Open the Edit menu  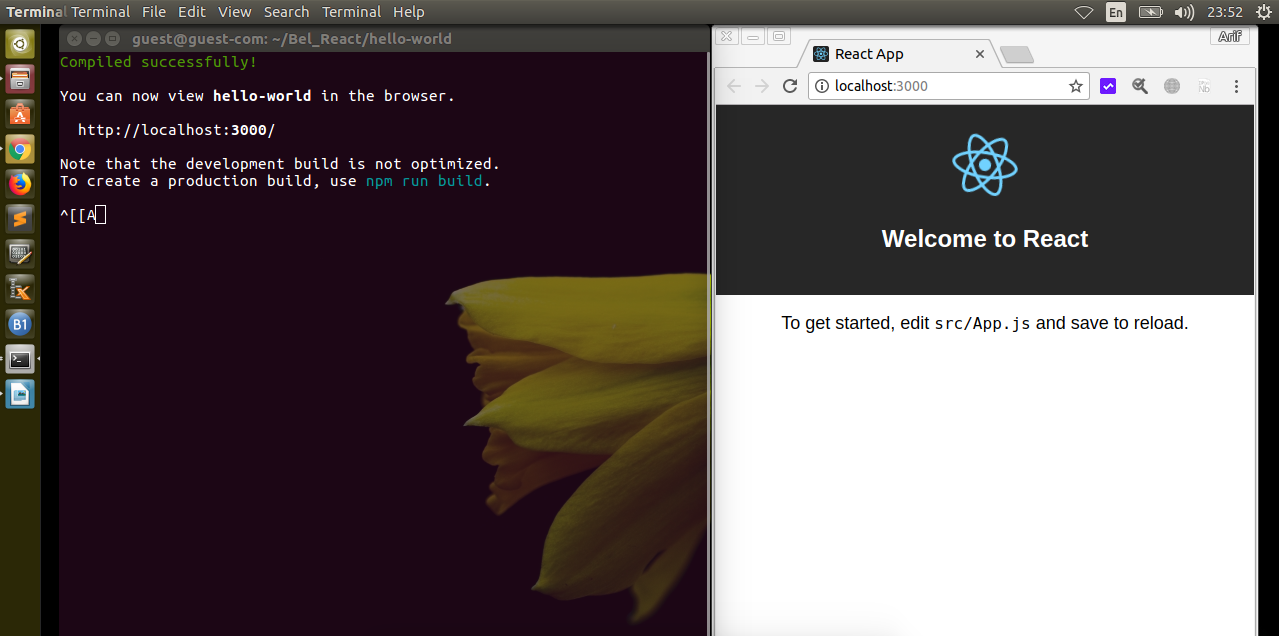point(192,12)
